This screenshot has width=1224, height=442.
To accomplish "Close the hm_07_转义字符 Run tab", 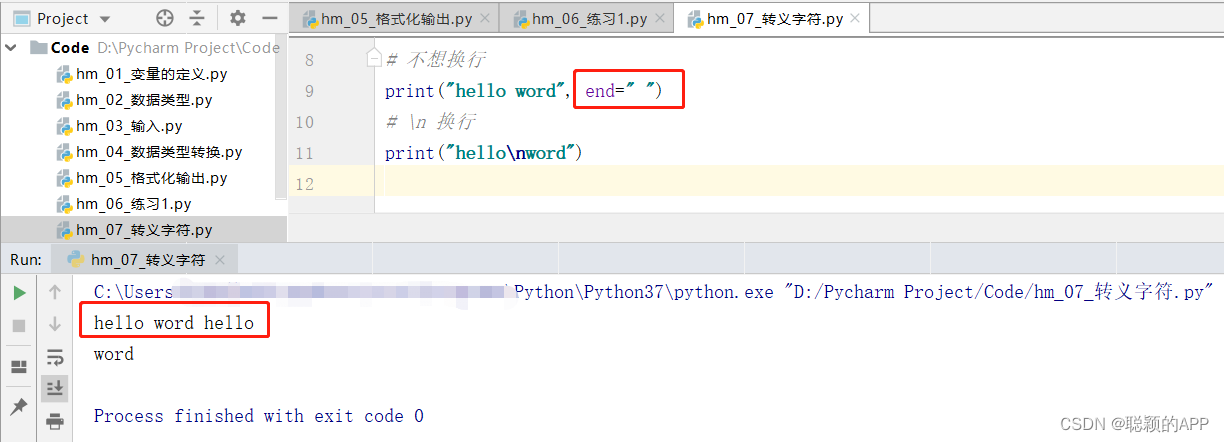I will (x=220, y=260).
